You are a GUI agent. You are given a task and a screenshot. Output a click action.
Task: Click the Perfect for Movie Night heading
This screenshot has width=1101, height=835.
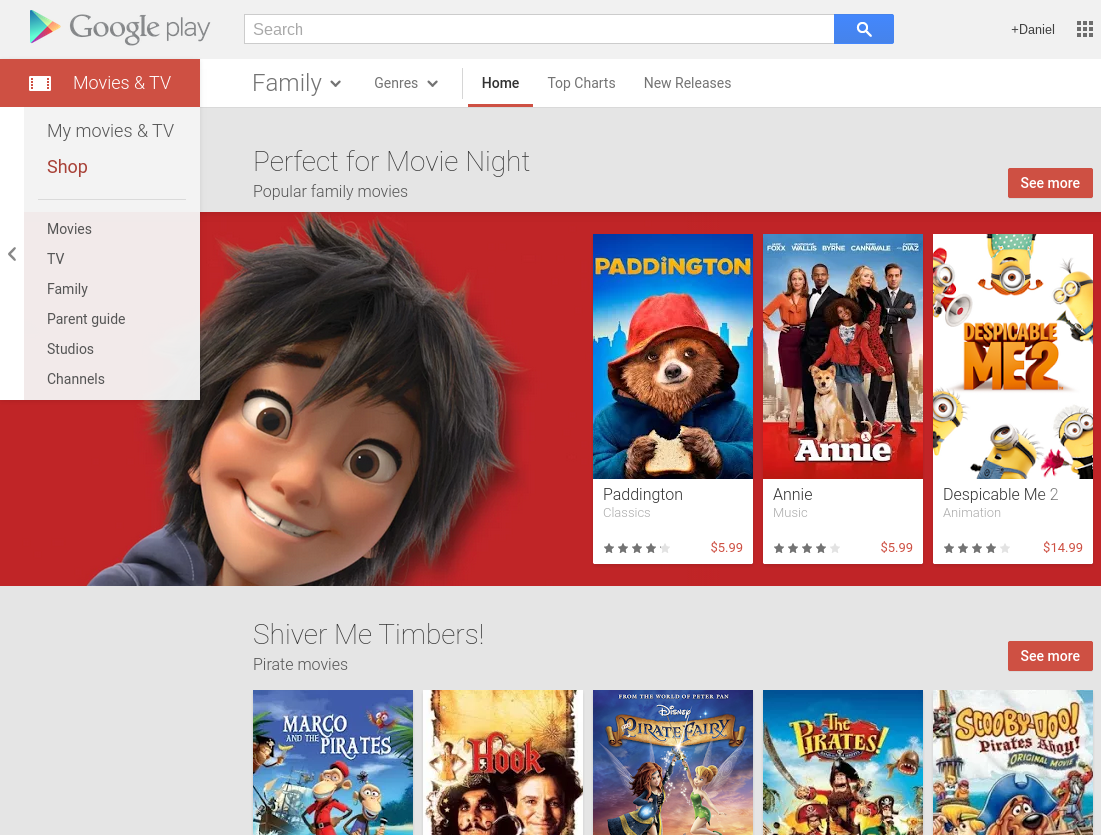click(391, 162)
